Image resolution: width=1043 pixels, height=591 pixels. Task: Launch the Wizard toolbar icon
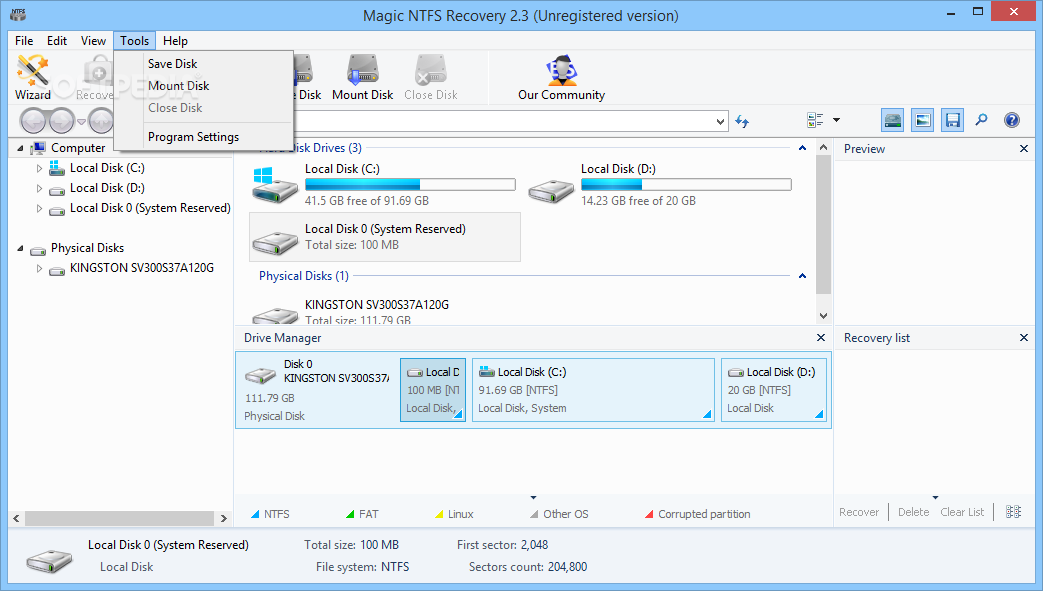[x=33, y=77]
